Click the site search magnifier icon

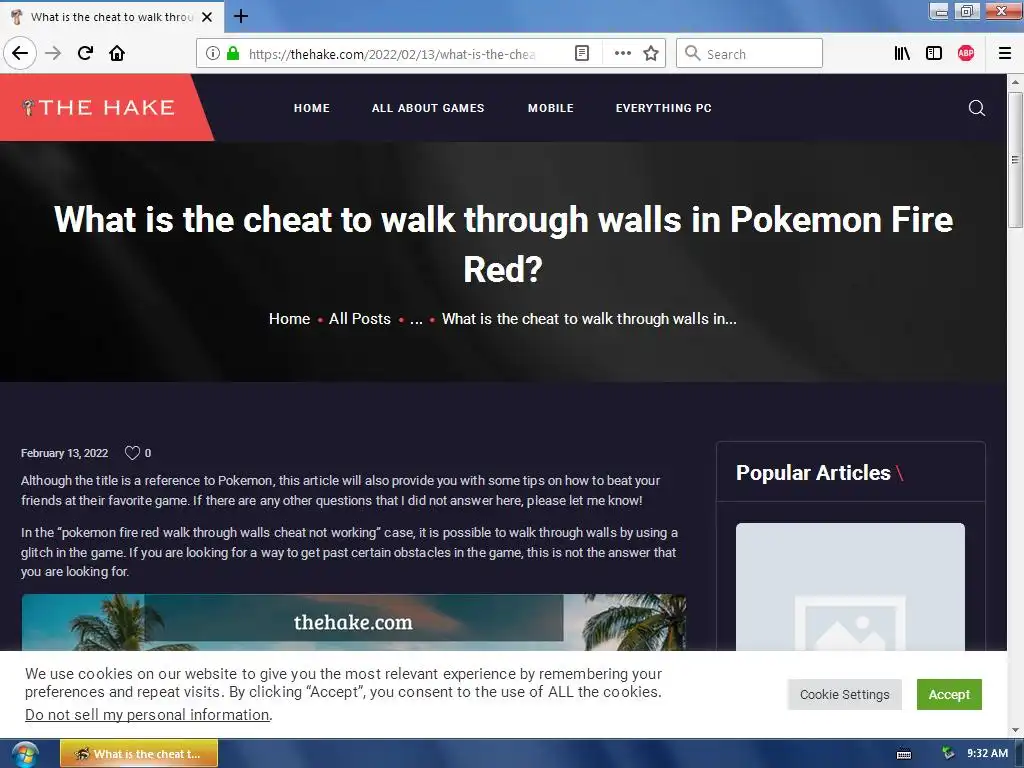click(976, 108)
